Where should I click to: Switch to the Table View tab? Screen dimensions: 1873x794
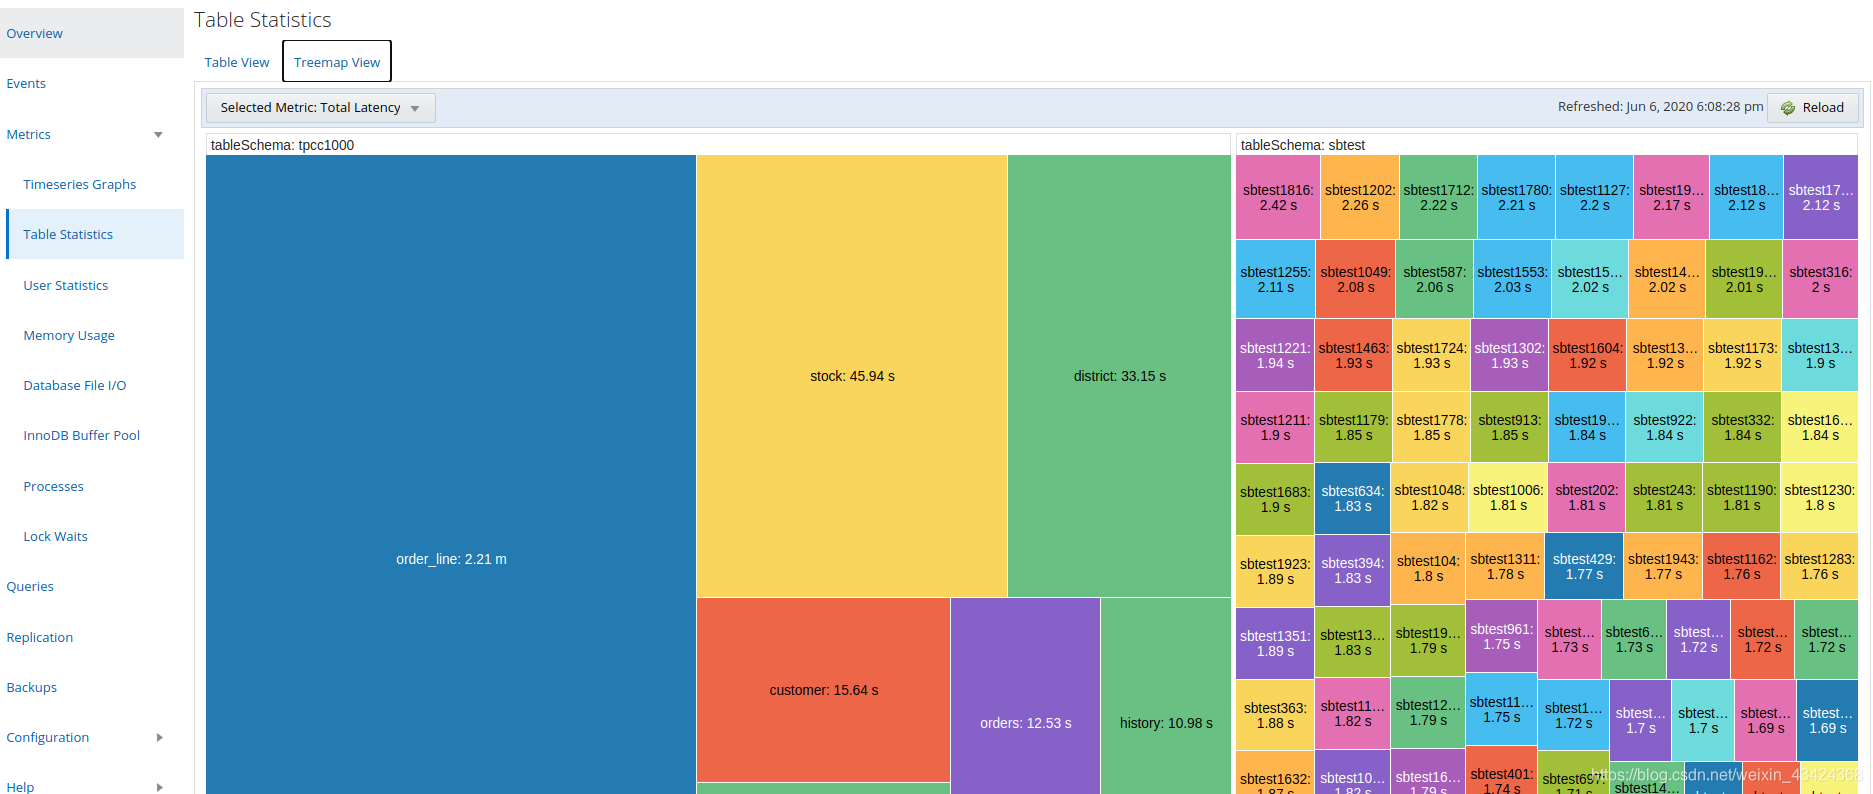point(237,62)
